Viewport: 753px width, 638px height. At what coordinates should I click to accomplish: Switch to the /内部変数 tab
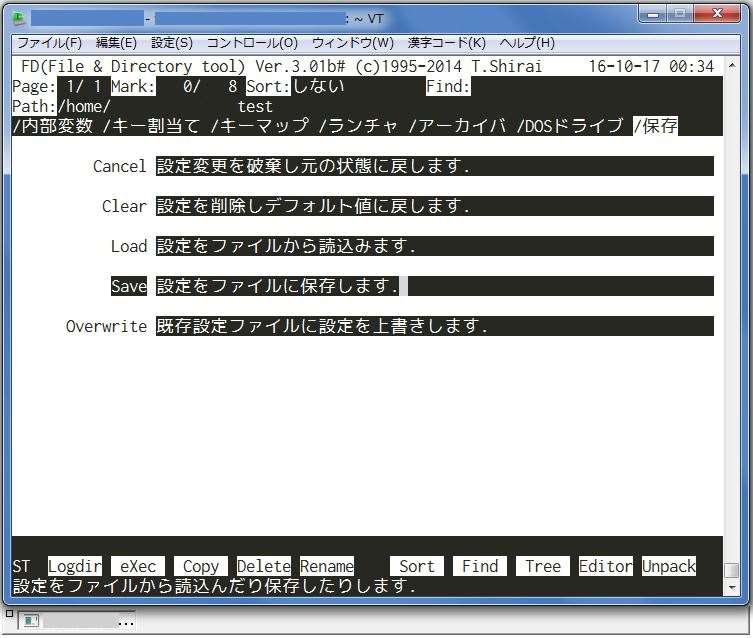pyautogui.click(x=53, y=126)
